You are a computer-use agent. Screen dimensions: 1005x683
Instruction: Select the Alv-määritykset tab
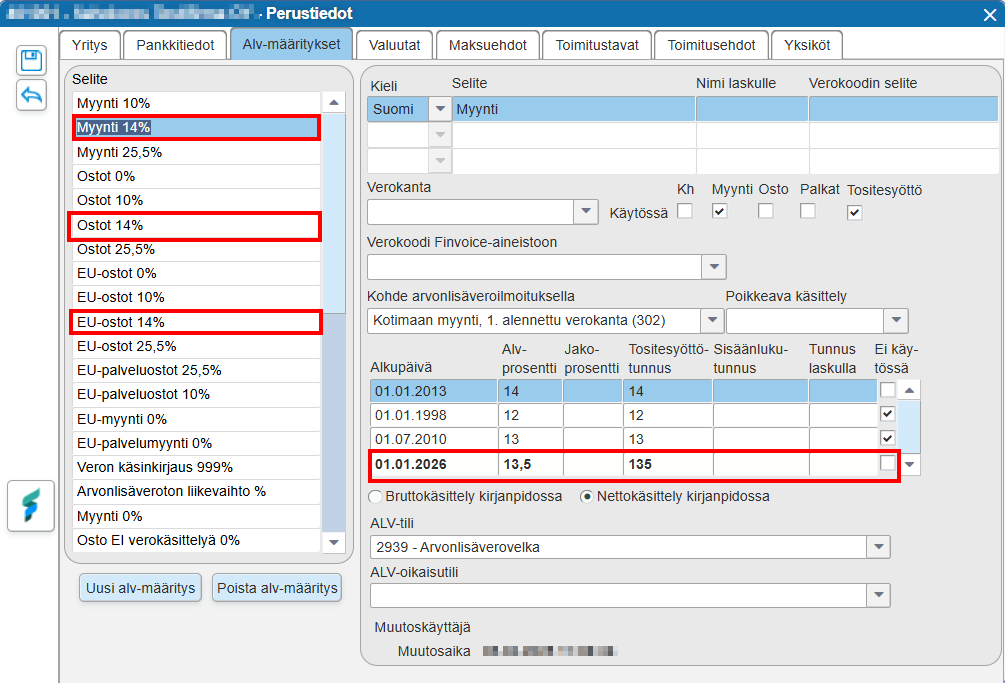tap(292, 44)
